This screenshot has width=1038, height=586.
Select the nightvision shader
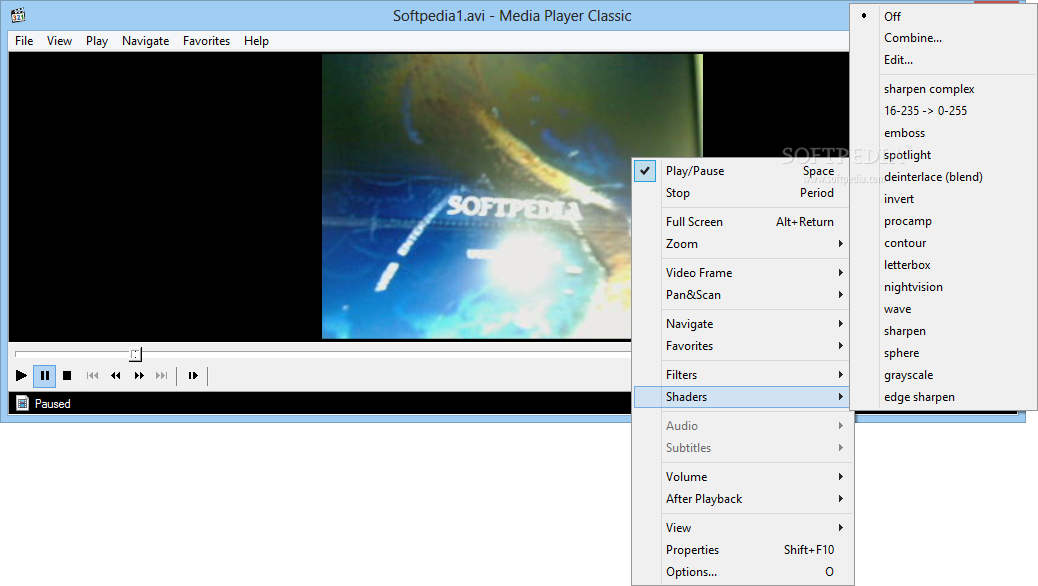tap(943, 287)
